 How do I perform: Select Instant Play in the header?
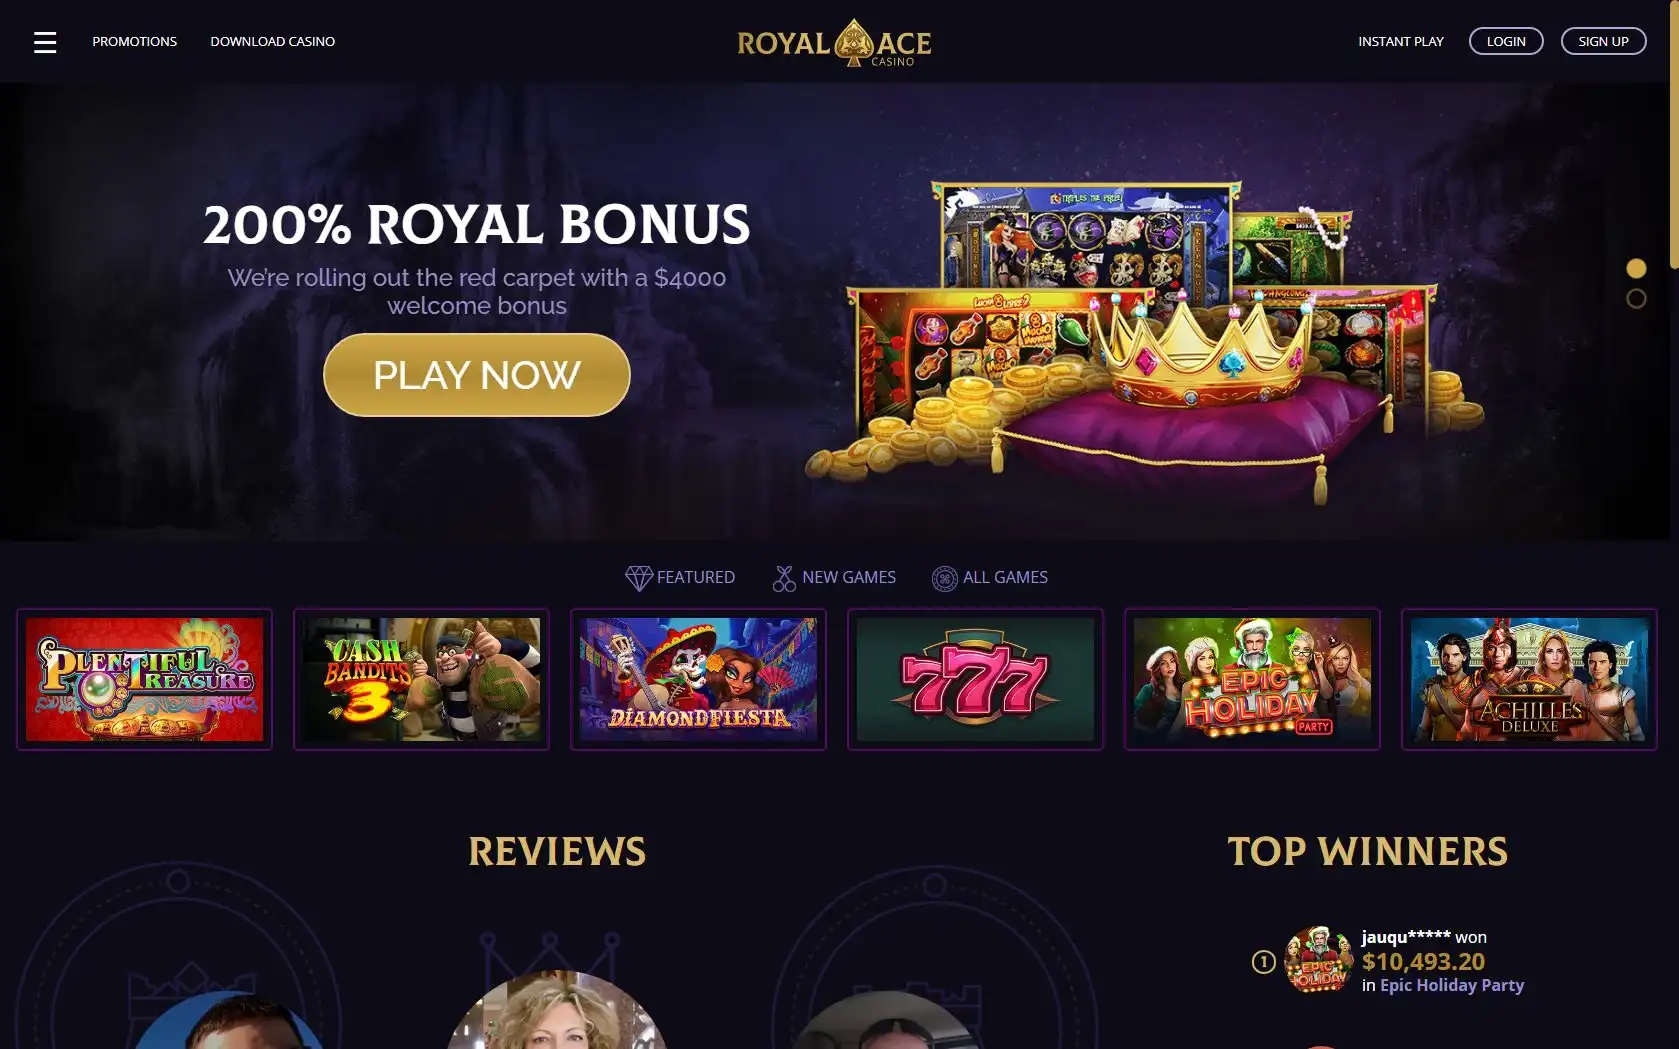coord(1400,41)
